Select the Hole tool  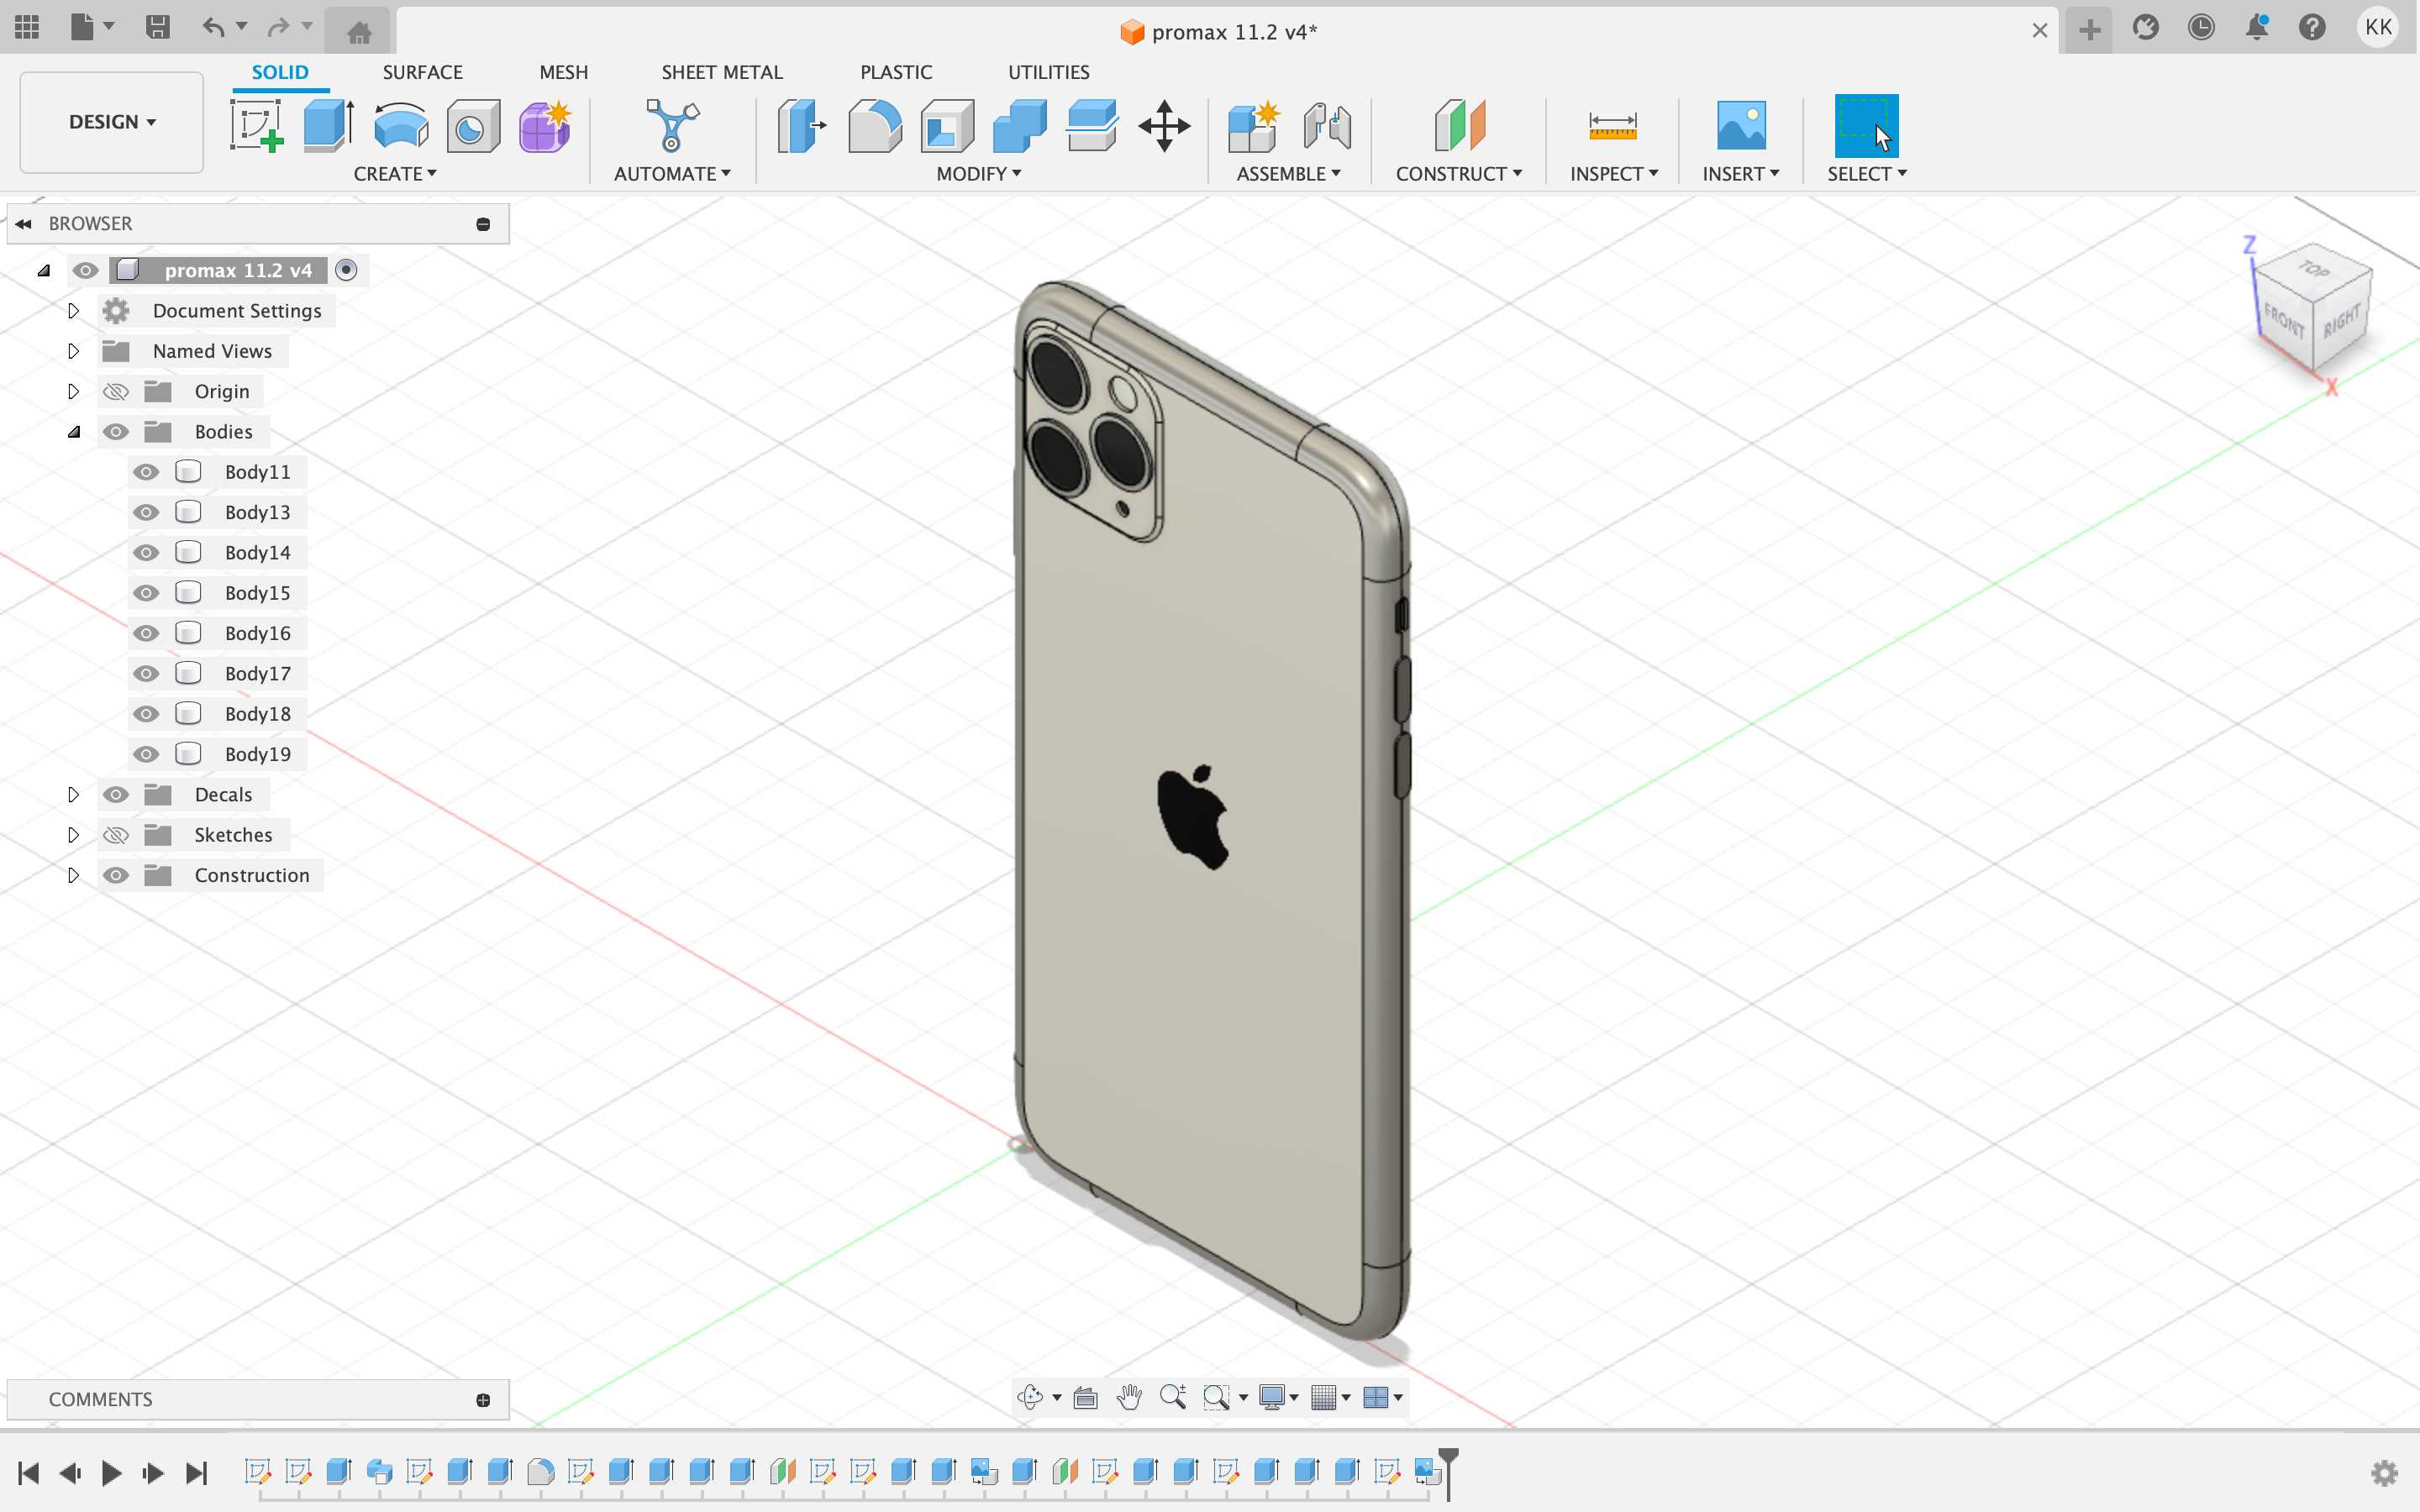(473, 126)
